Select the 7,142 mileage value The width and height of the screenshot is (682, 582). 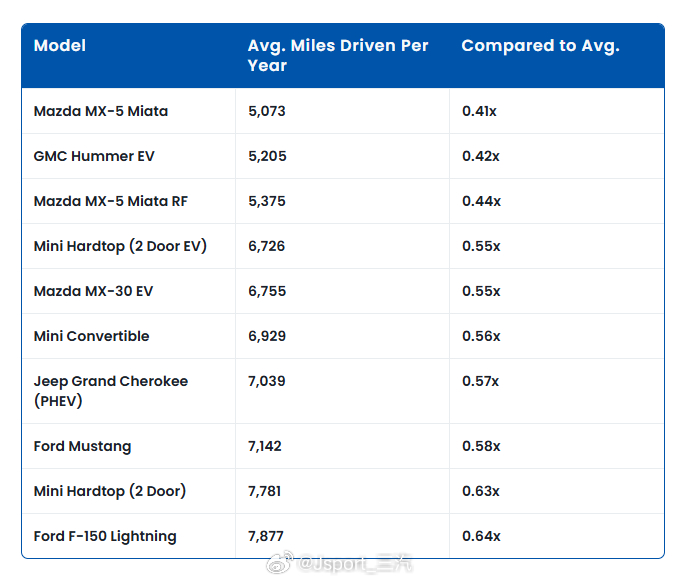click(264, 446)
